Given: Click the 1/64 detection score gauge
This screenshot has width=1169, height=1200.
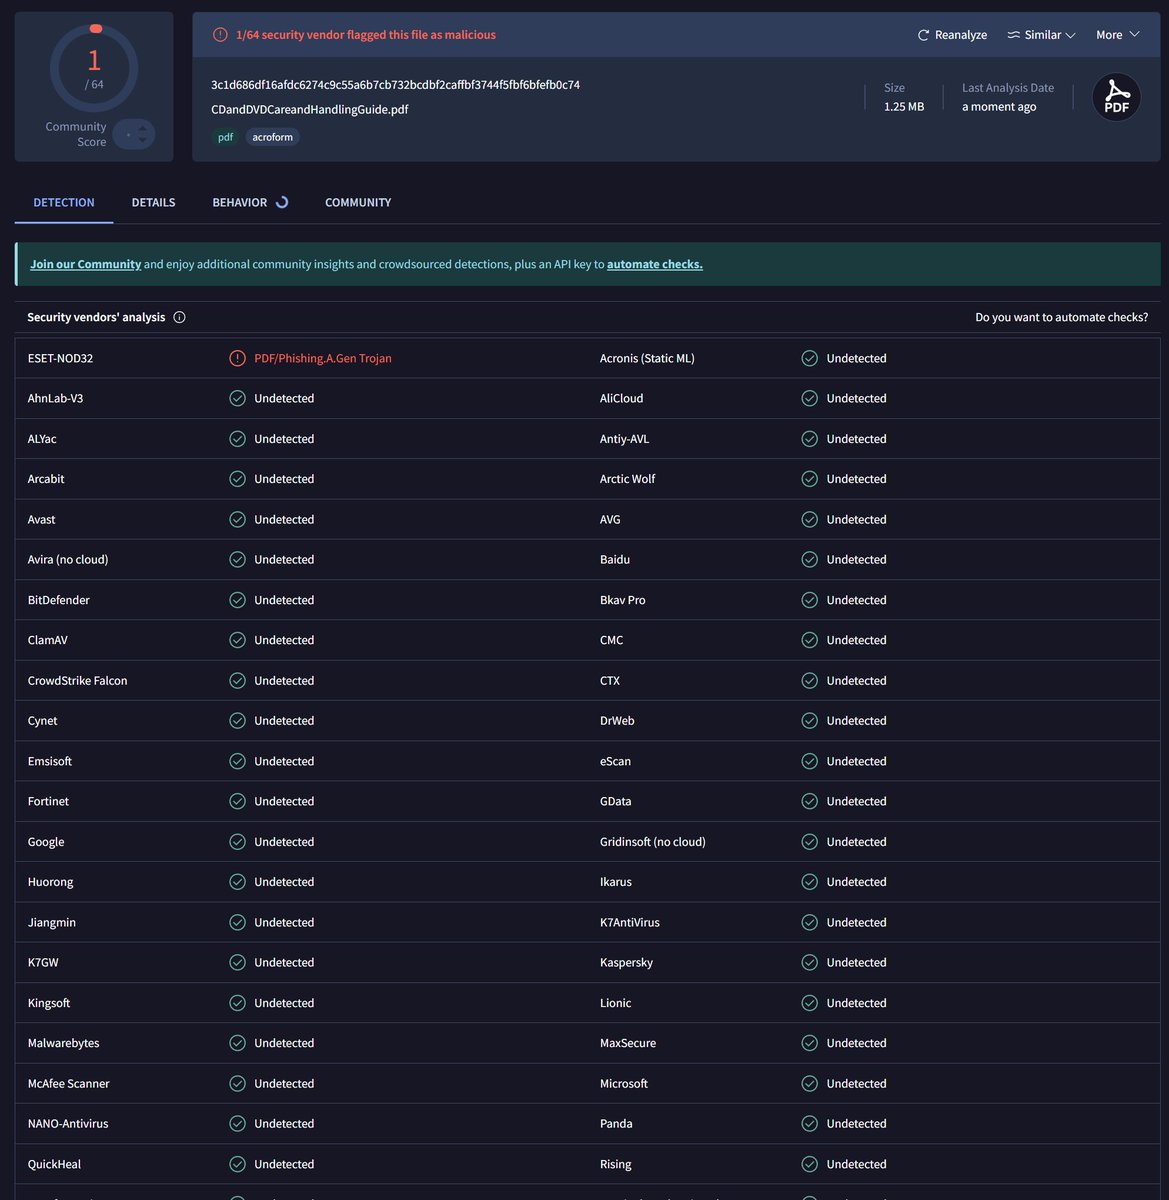Looking at the screenshot, I should [94, 68].
